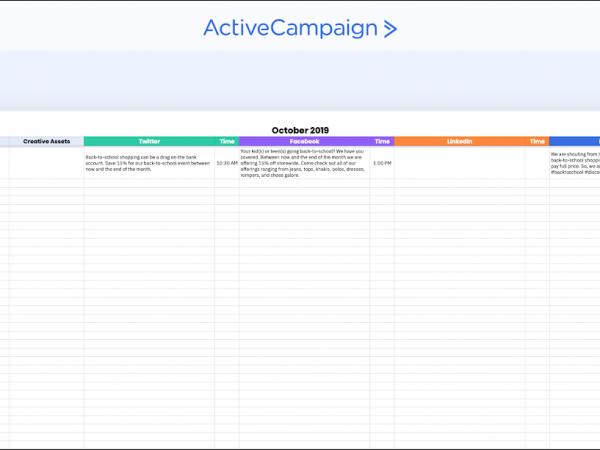This screenshot has height=450, width=600.
Task: Select the Time header beside Twitter
Action: [x=227, y=142]
